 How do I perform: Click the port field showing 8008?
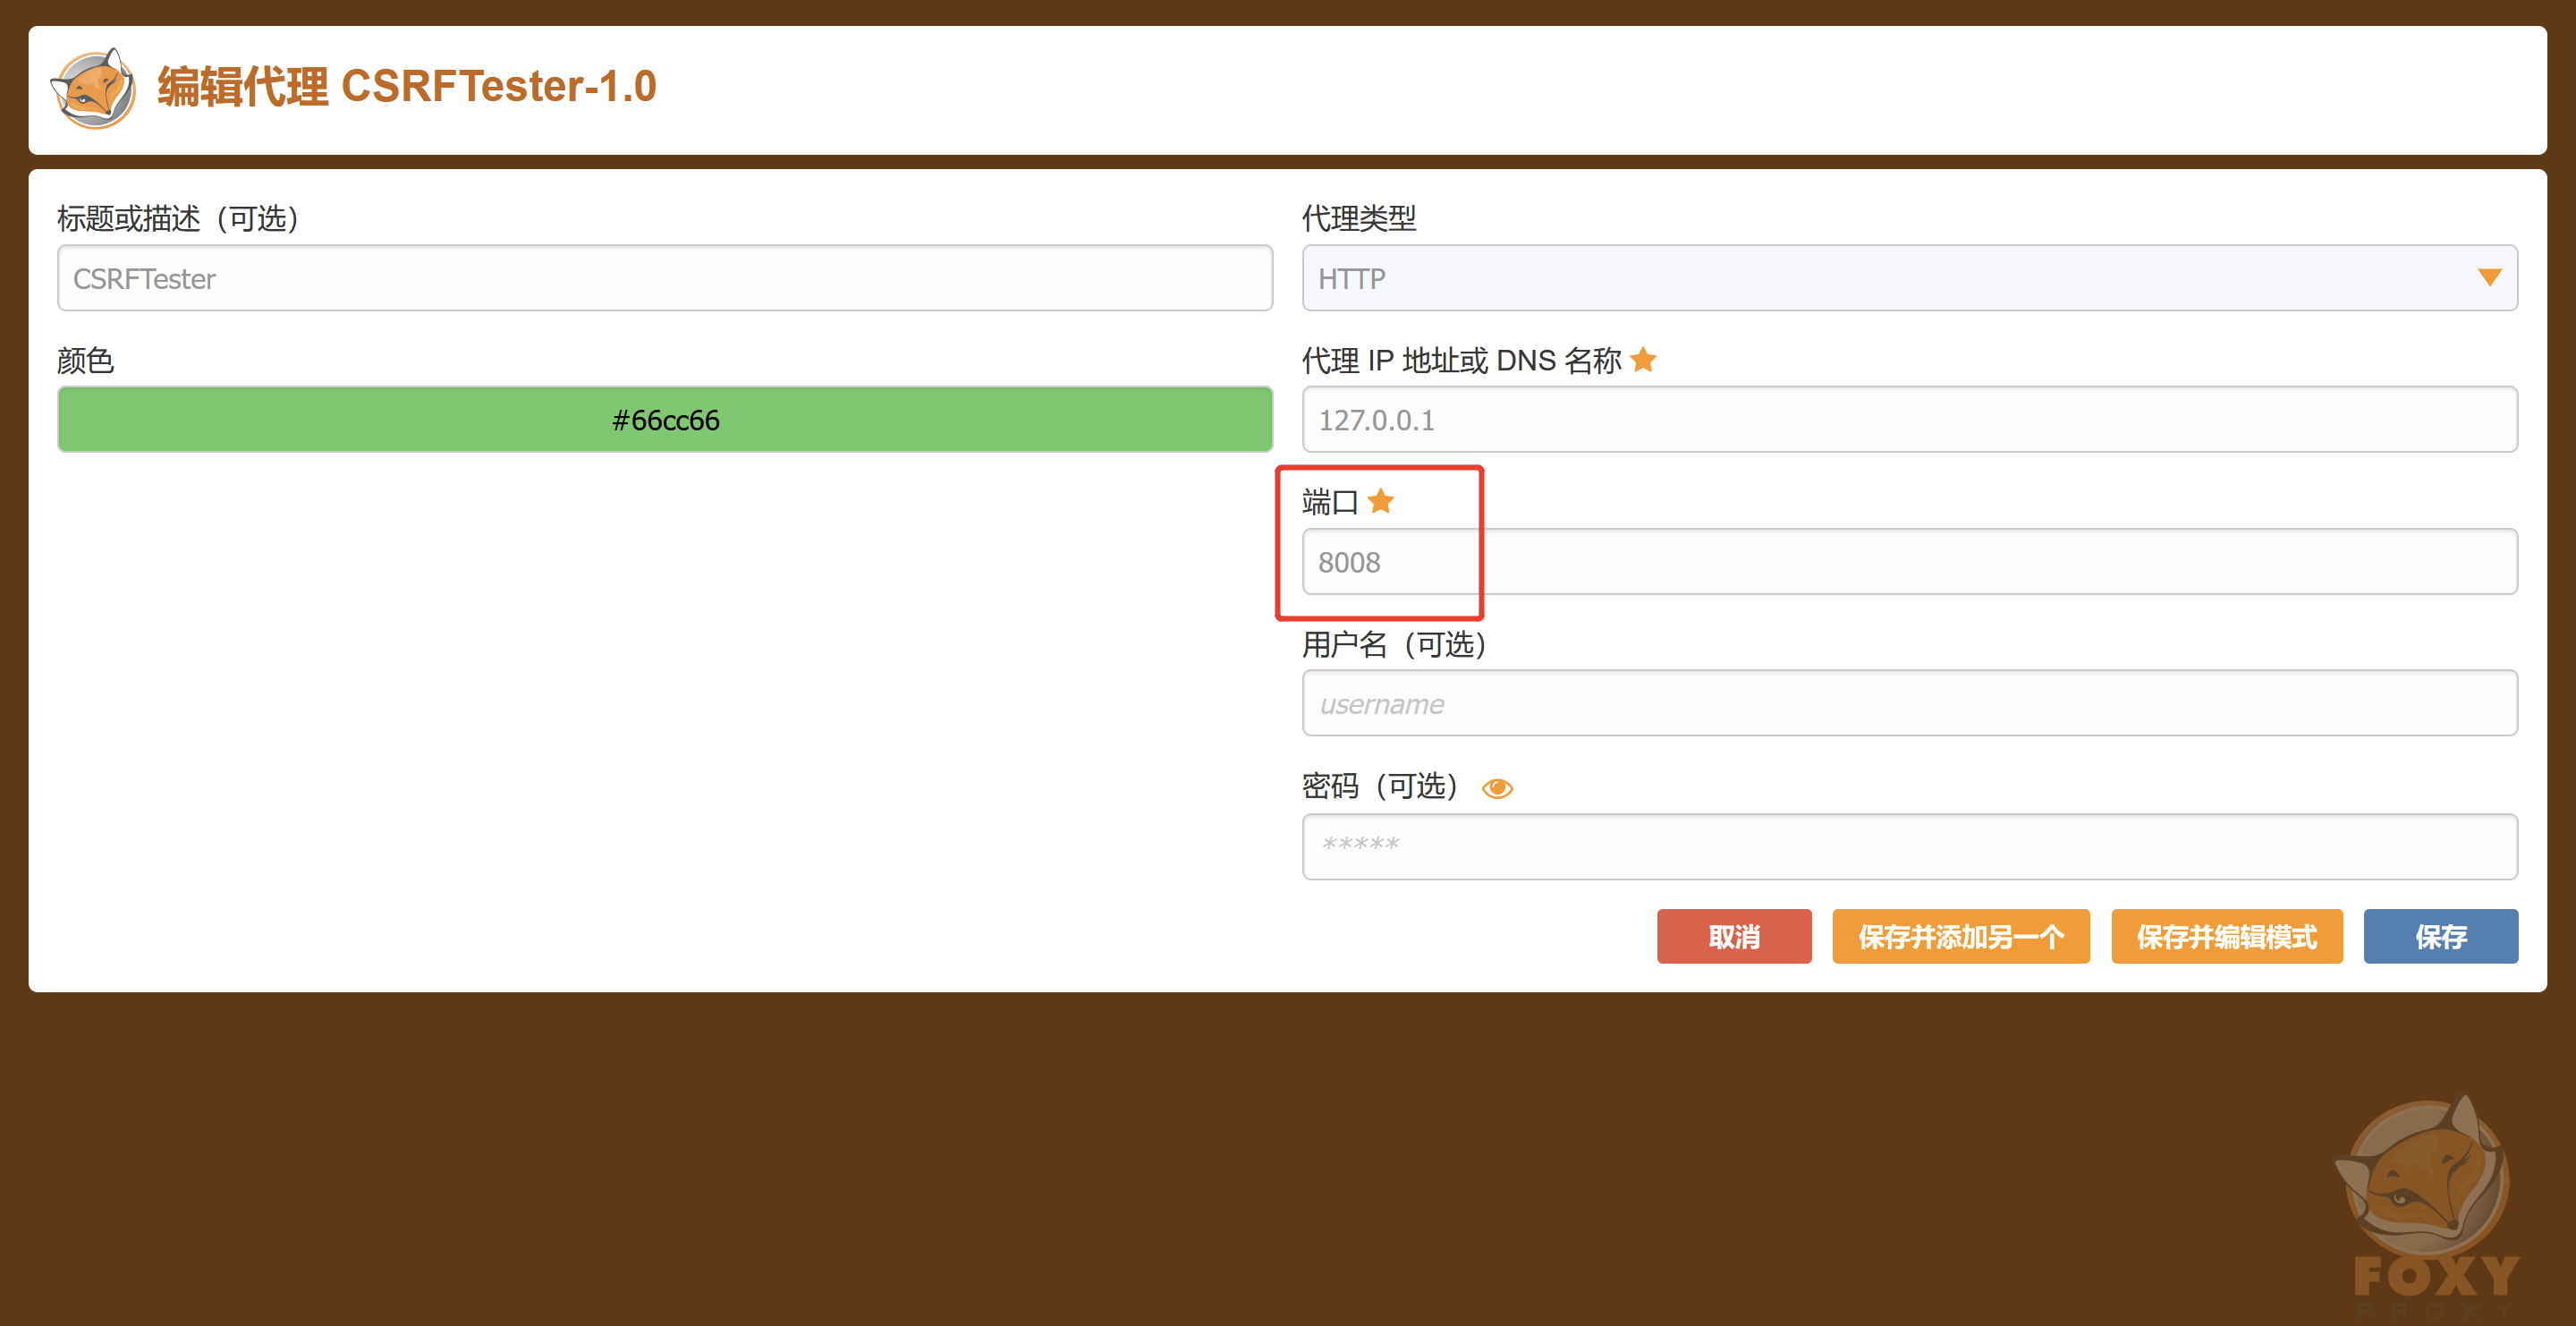tap(1908, 562)
